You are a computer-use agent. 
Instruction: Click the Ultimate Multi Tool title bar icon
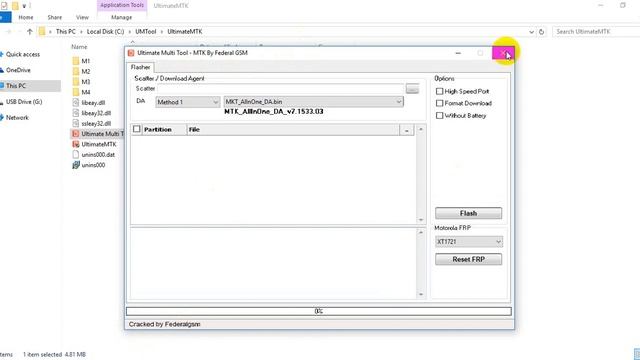pos(131,53)
